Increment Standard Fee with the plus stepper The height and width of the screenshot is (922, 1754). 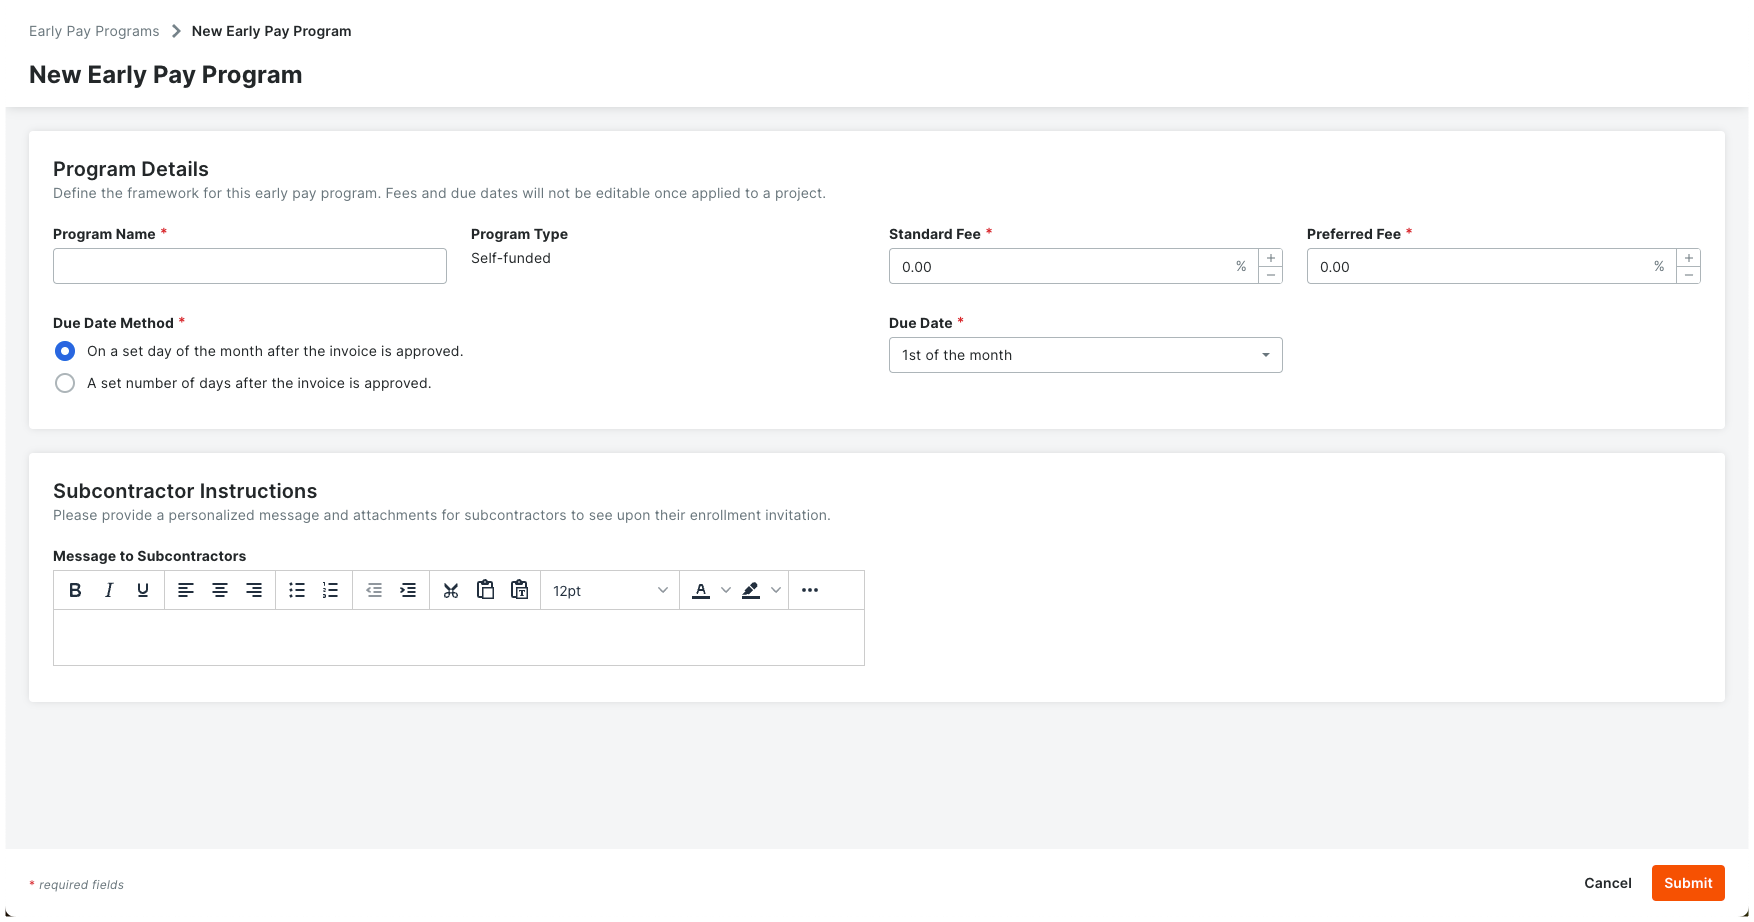click(1271, 257)
